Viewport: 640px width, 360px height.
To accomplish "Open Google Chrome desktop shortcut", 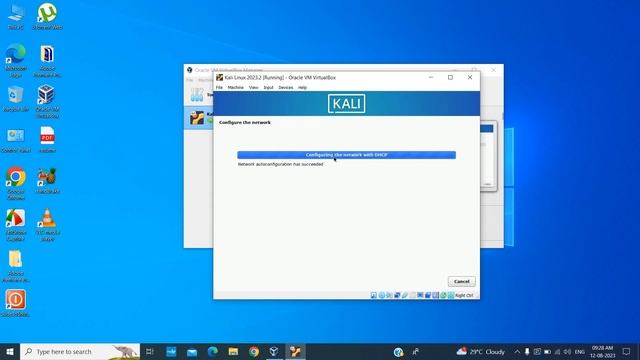I will [16, 183].
